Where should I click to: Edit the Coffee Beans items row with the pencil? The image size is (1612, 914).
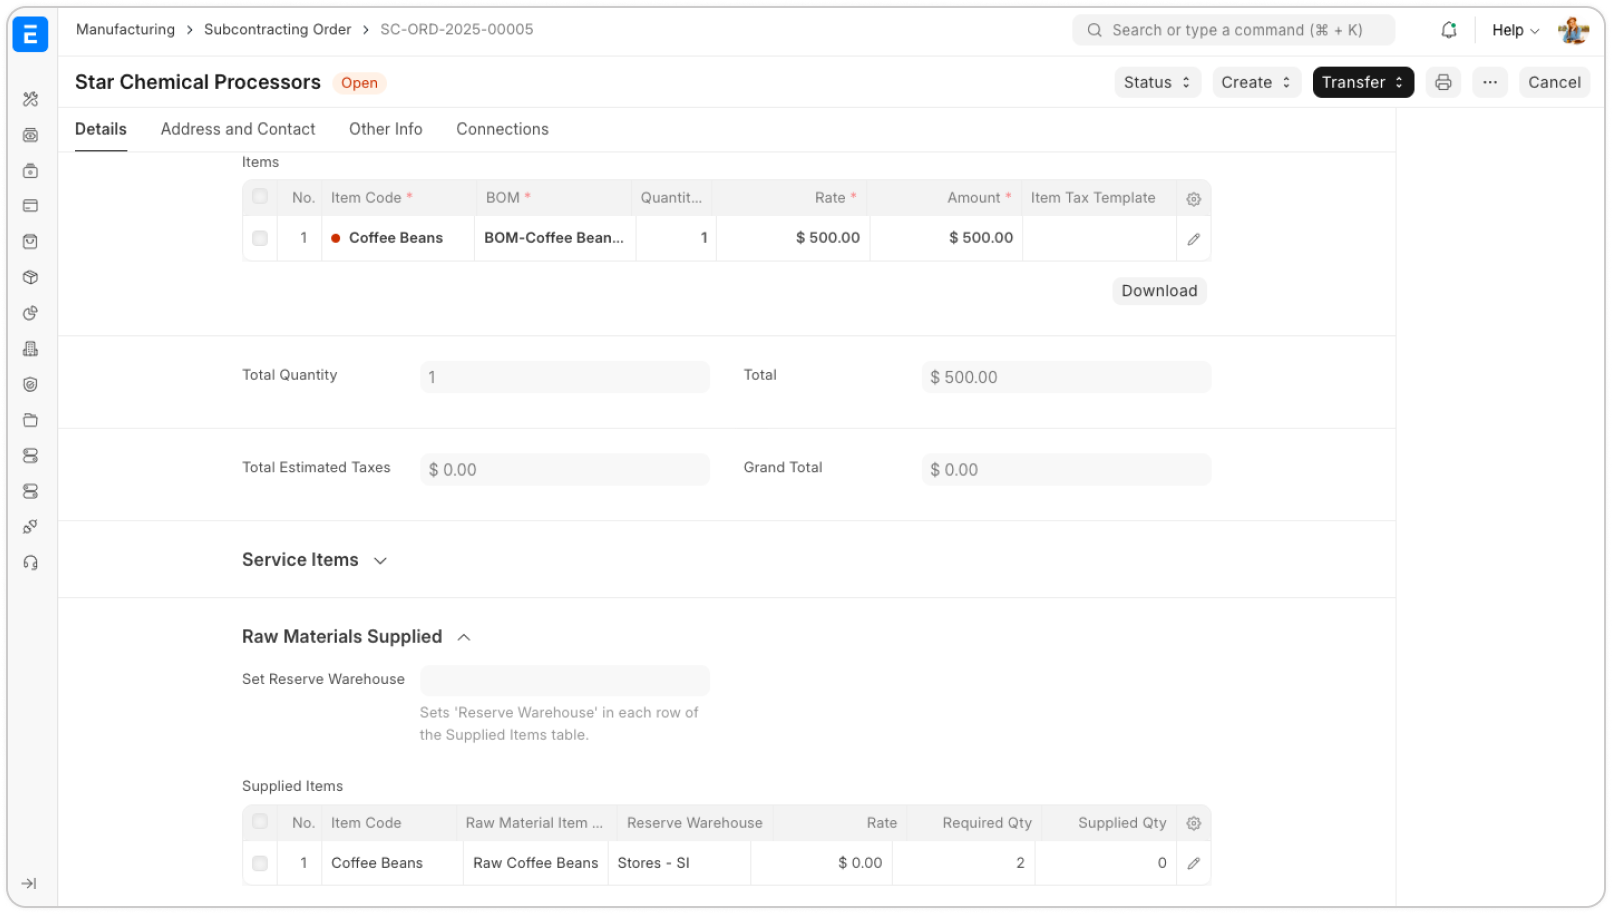click(1194, 239)
